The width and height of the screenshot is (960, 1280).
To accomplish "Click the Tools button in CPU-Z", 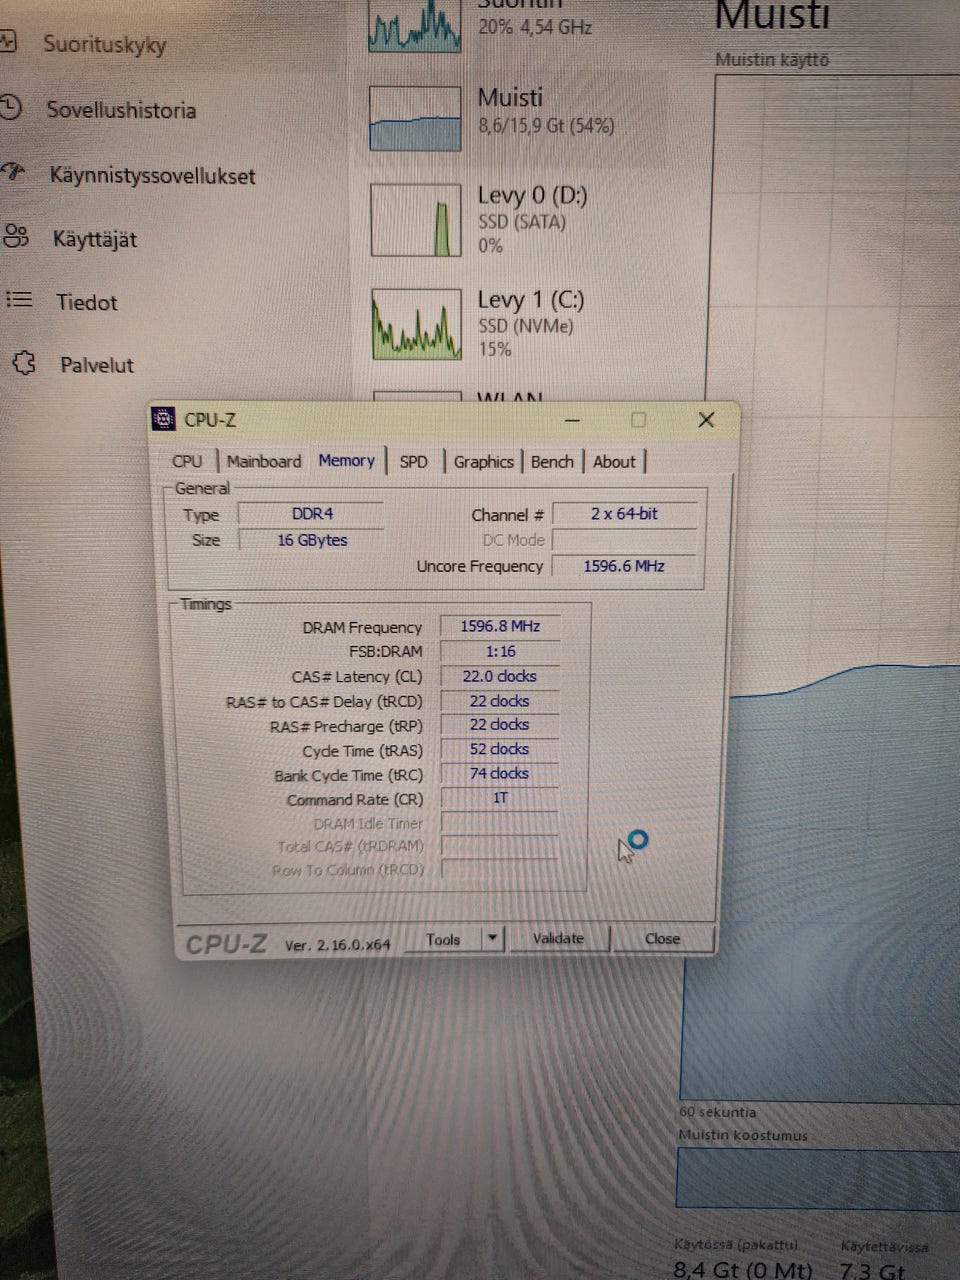I will click(443, 939).
